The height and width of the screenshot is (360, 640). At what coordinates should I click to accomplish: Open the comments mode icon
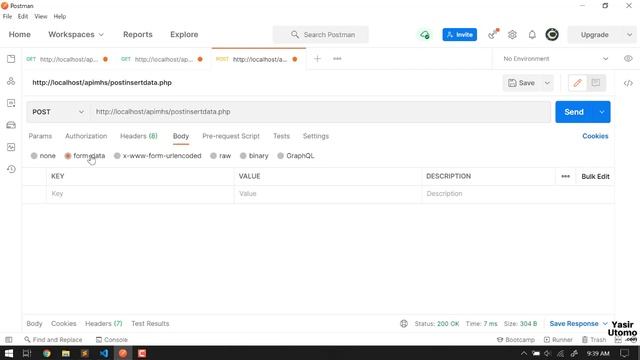pyautogui.click(x=596, y=83)
